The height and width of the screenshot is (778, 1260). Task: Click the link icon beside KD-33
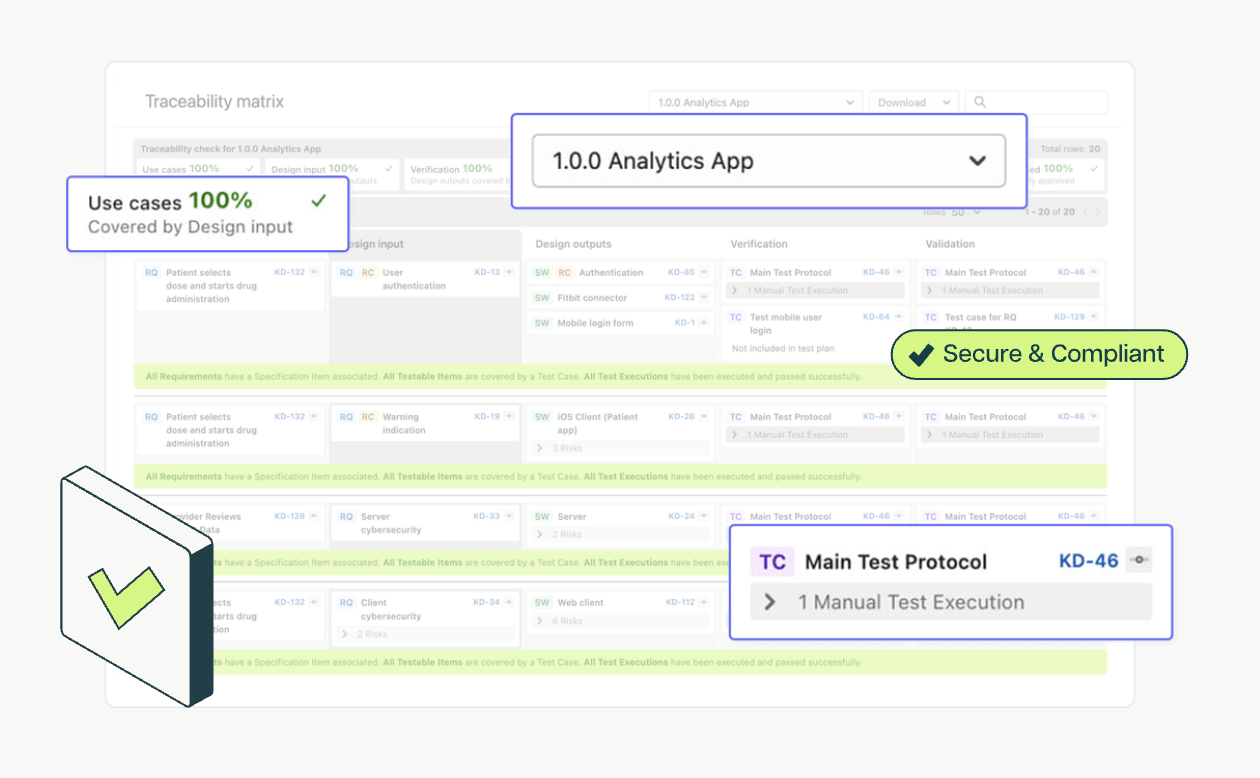coord(510,517)
